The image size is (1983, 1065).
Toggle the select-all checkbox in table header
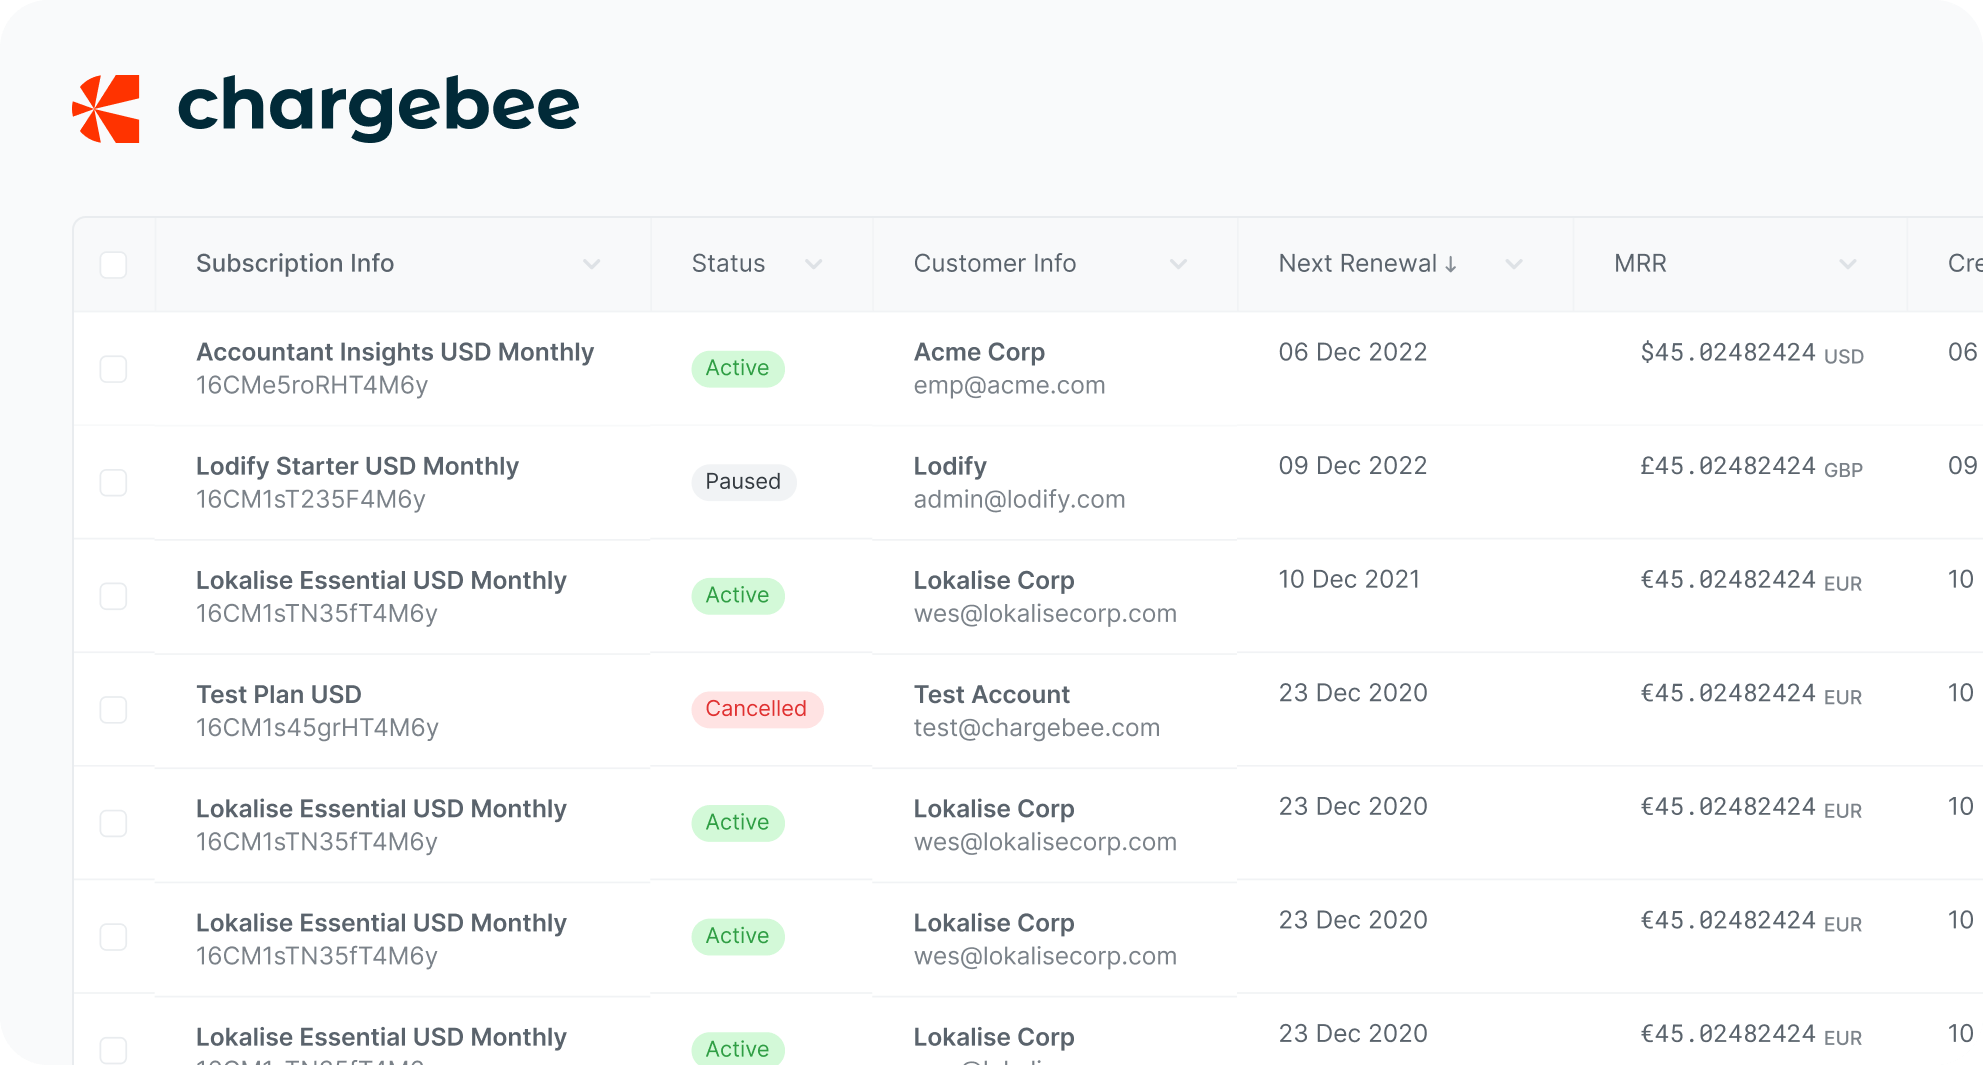(x=114, y=265)
